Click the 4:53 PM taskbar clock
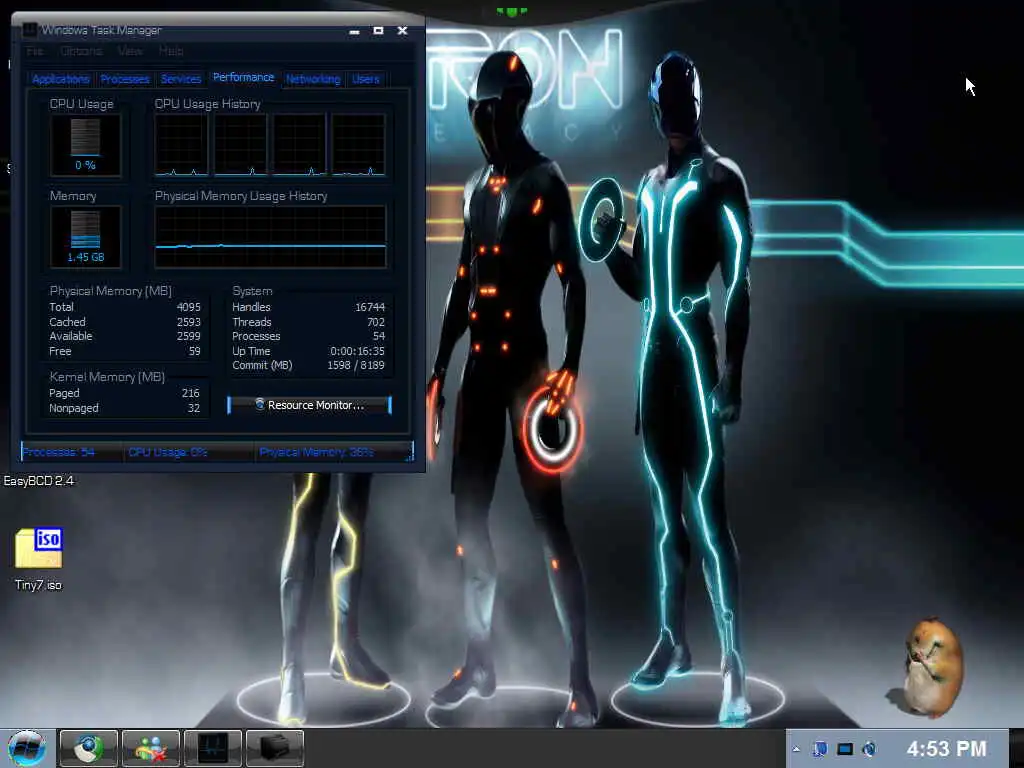 click(946, 748)
